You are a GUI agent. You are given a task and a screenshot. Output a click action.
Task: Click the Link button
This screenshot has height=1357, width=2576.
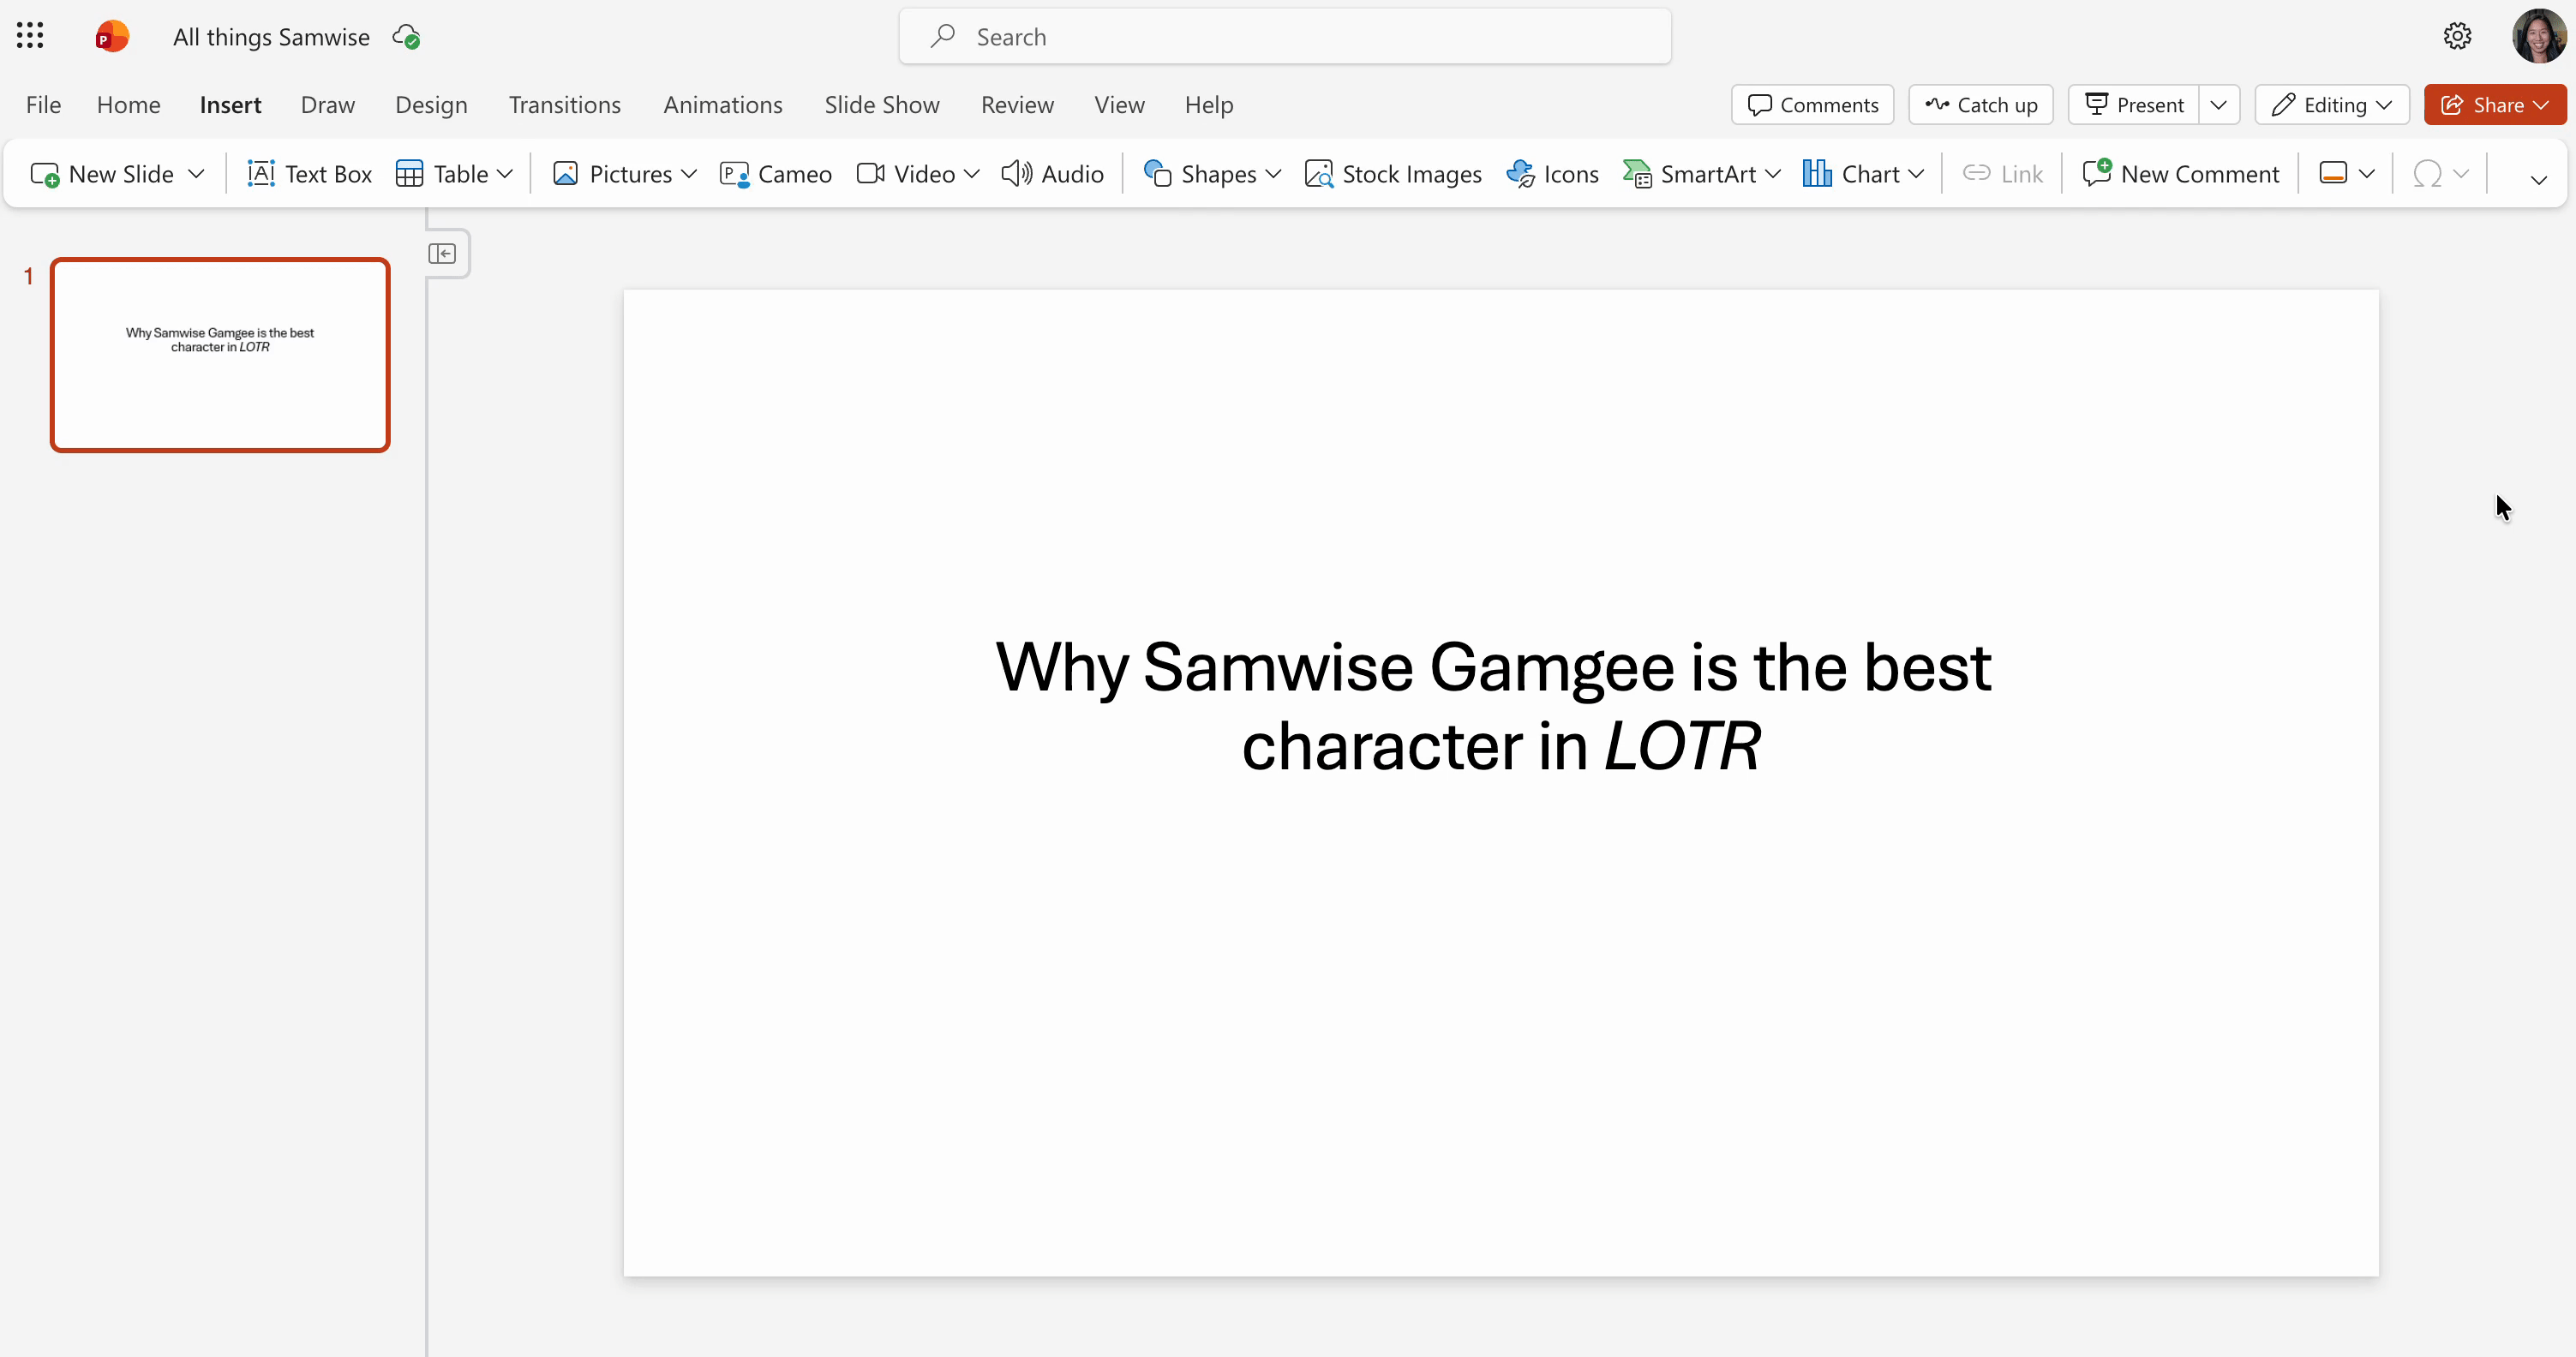click(x=2002, y=174)
